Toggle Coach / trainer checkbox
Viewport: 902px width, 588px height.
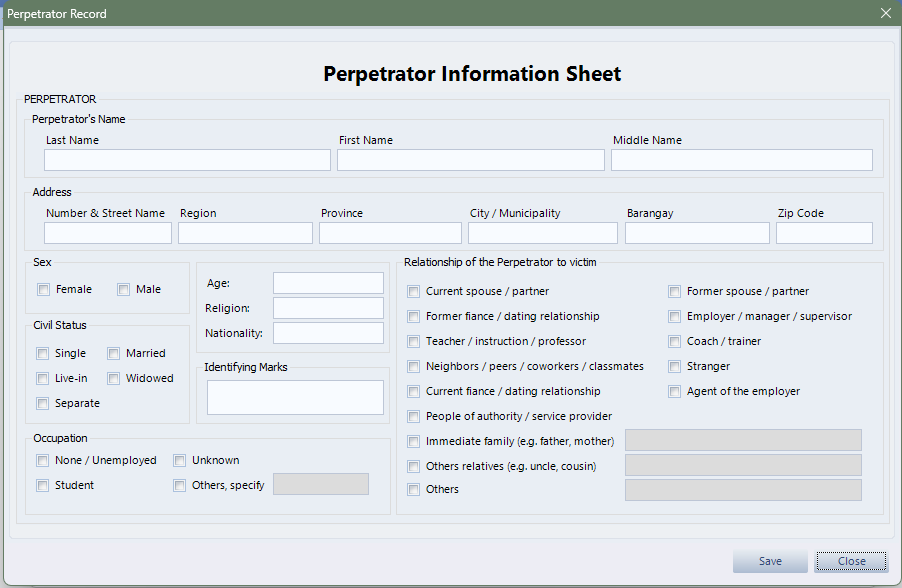(x=675, y=342)
